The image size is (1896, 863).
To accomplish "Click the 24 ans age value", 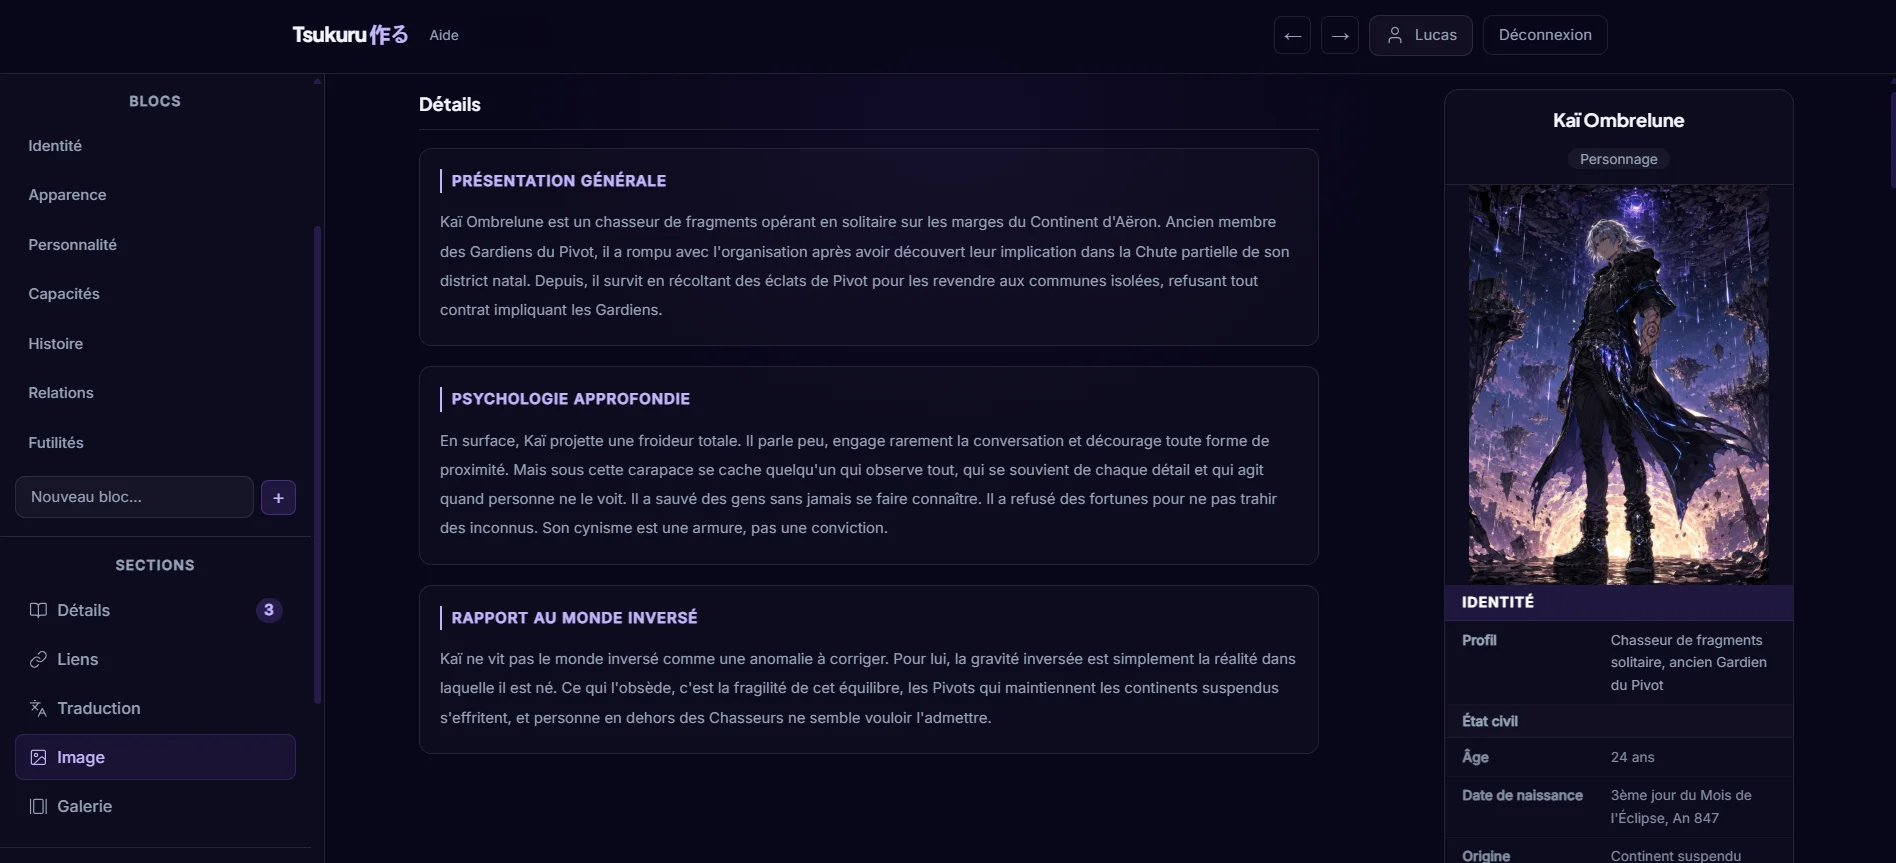I will 1632,757.
